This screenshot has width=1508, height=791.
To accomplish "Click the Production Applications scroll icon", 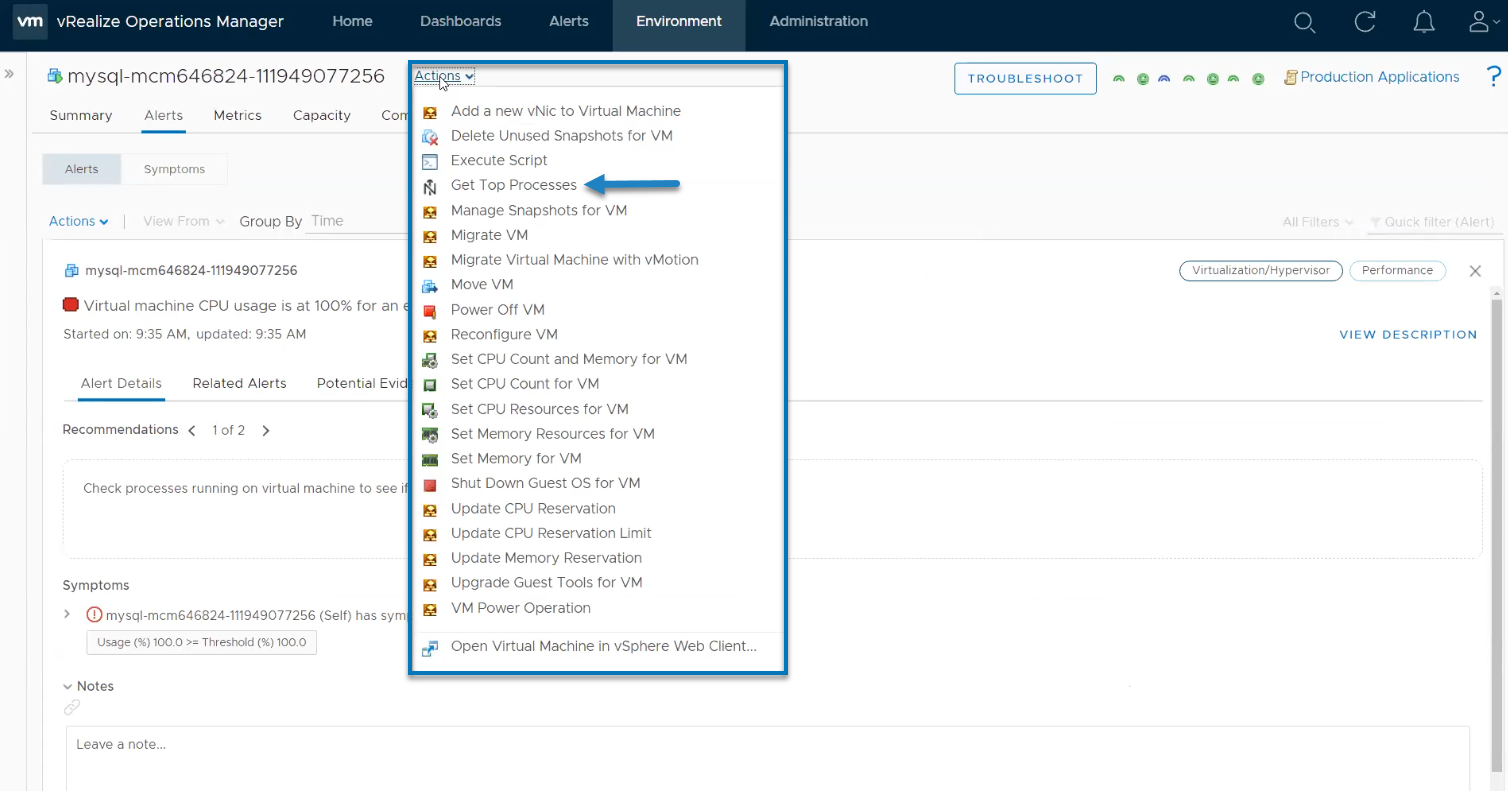I will [x=1290, y=77].
